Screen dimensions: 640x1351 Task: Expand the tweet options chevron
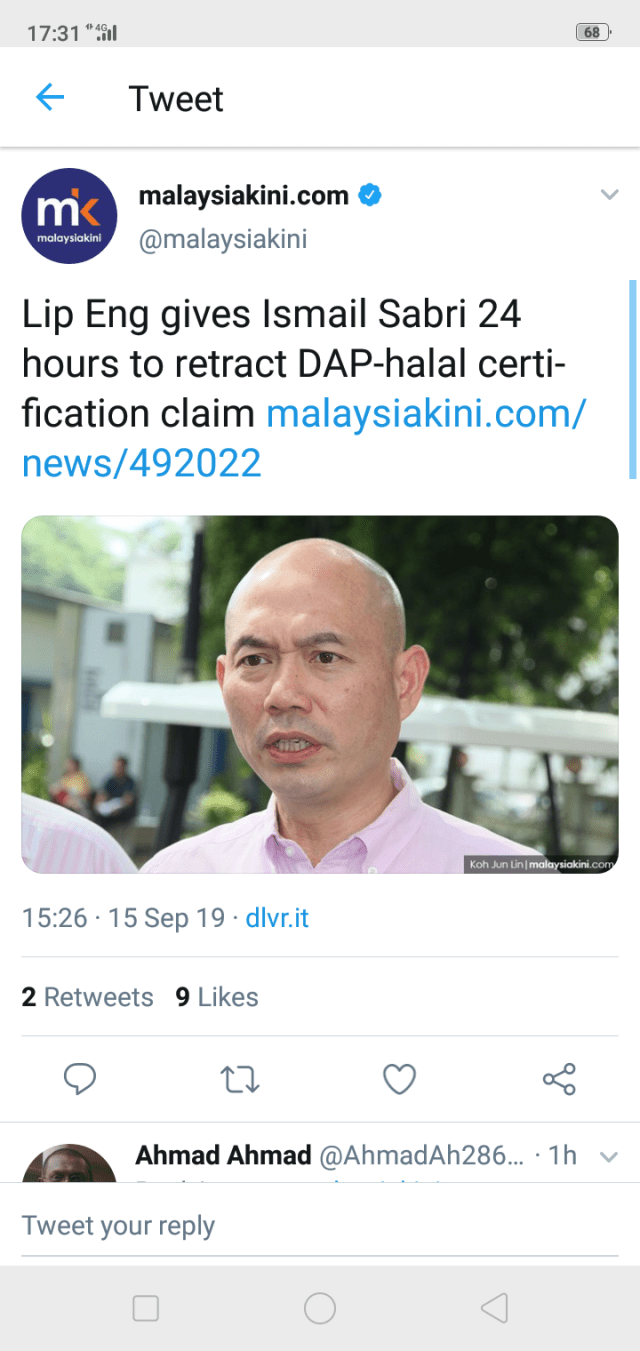click(x=609, y=195)
